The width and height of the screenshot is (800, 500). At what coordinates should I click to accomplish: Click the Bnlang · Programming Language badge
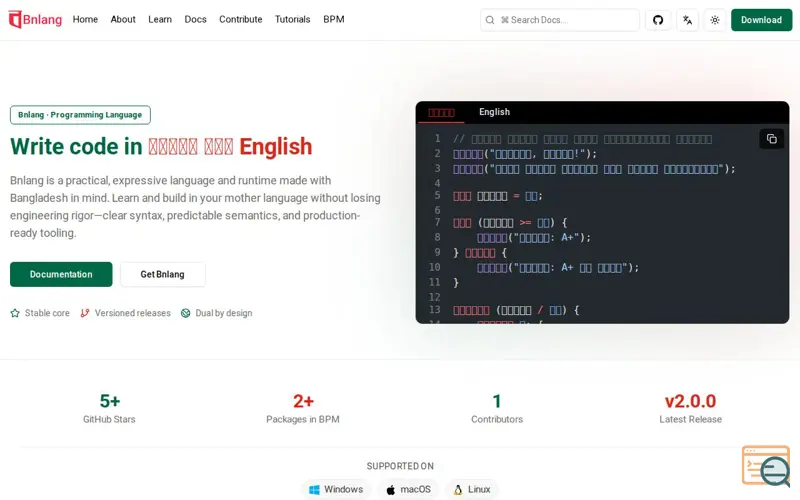click(80, 115)
